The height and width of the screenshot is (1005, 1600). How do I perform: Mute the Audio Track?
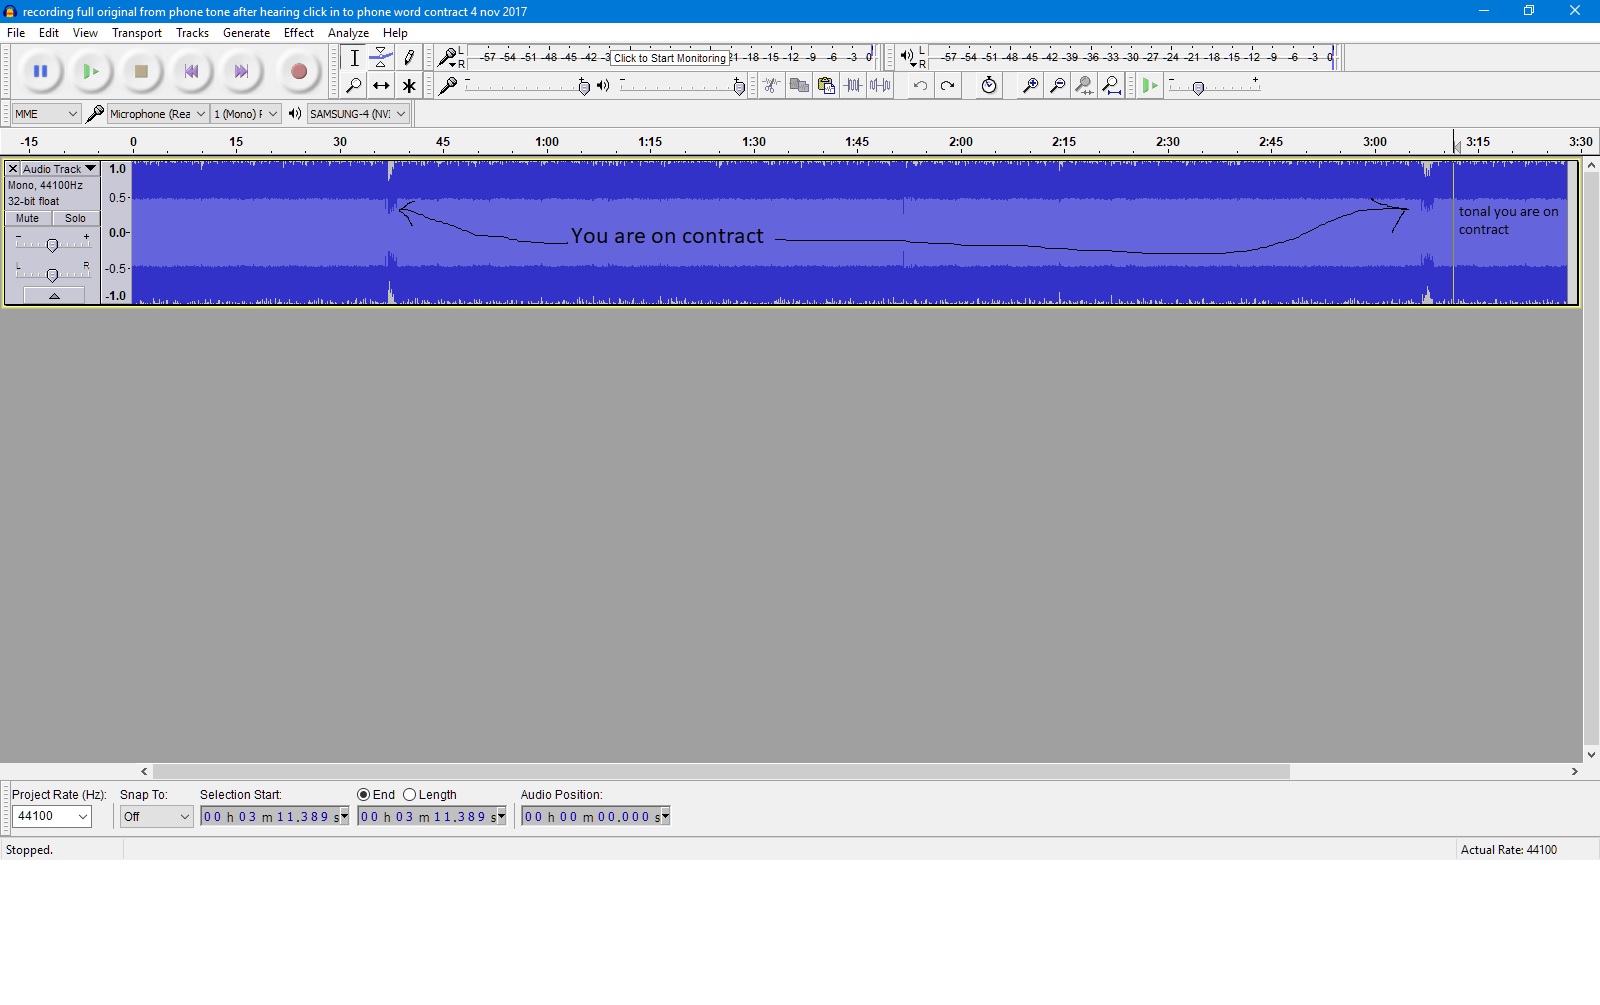click(28, 218)
